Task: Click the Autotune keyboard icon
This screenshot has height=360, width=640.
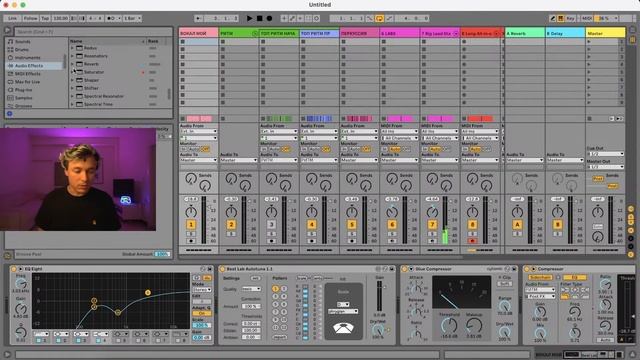Action: [x=343, y=328]
